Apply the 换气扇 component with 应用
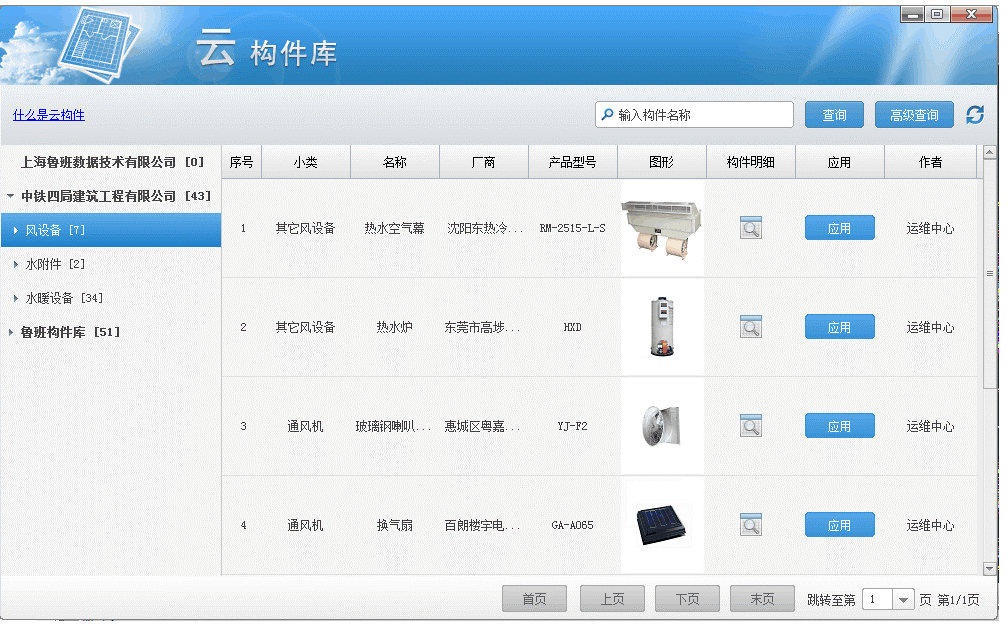This screenshot has height=634, width=1007. [839, 525]
